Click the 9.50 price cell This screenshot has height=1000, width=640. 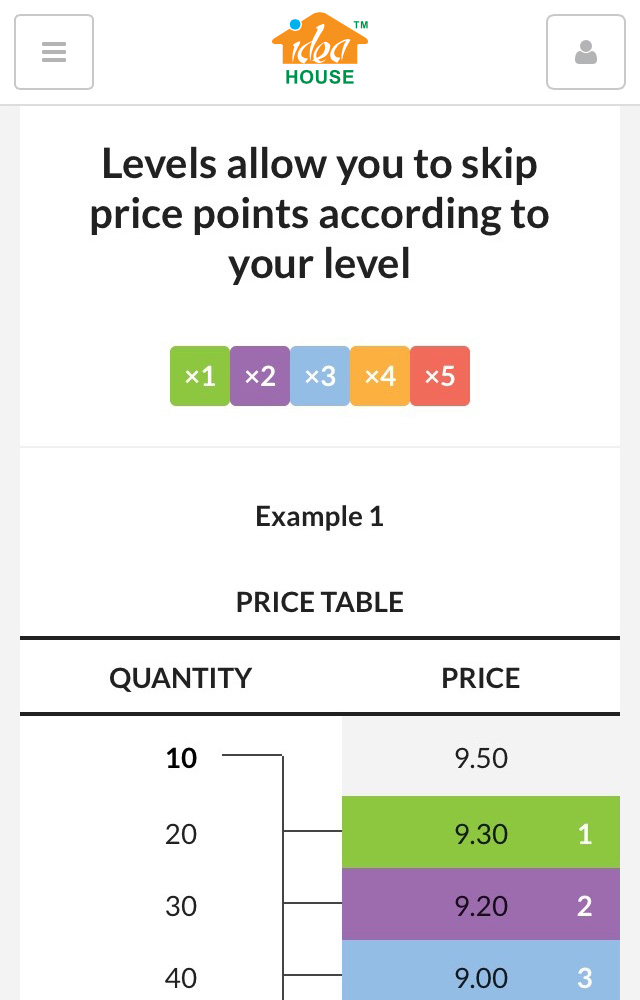(x=481, y=757)
